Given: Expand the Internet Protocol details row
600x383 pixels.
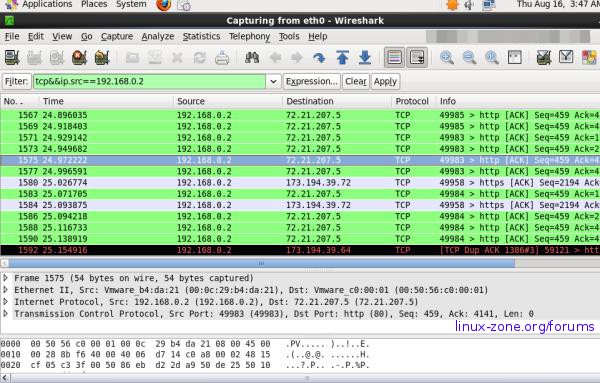Looking at the screenshot, I should [6, 302].
